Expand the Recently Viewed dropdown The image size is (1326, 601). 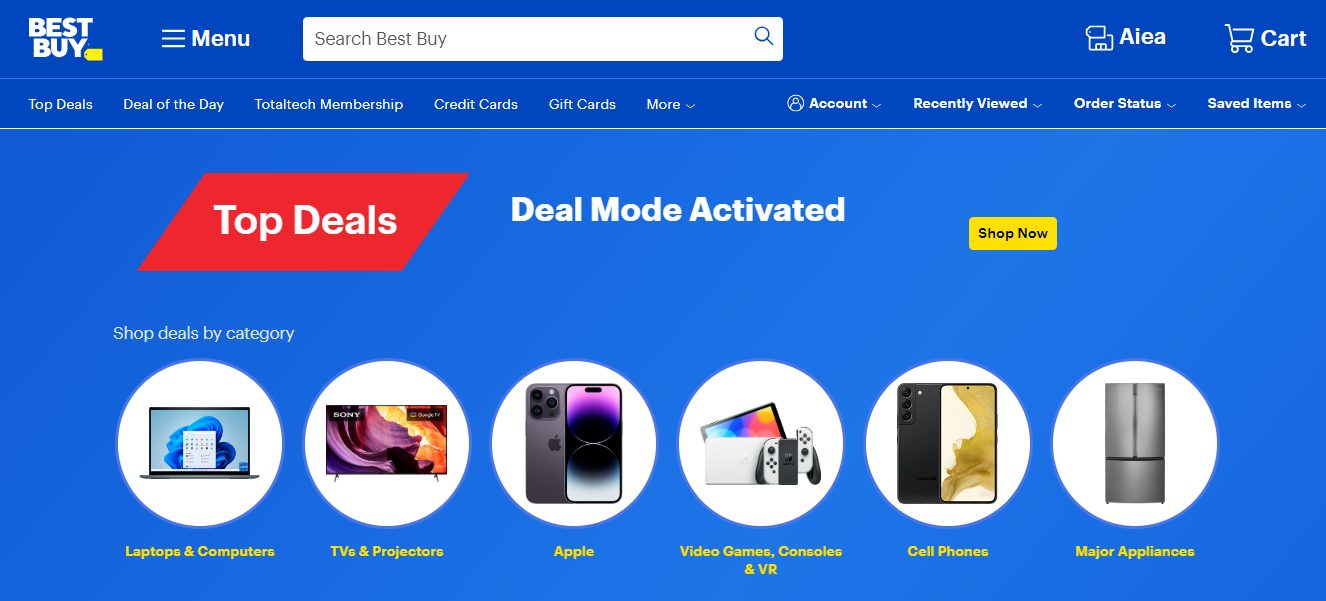[x=977, y=103]
